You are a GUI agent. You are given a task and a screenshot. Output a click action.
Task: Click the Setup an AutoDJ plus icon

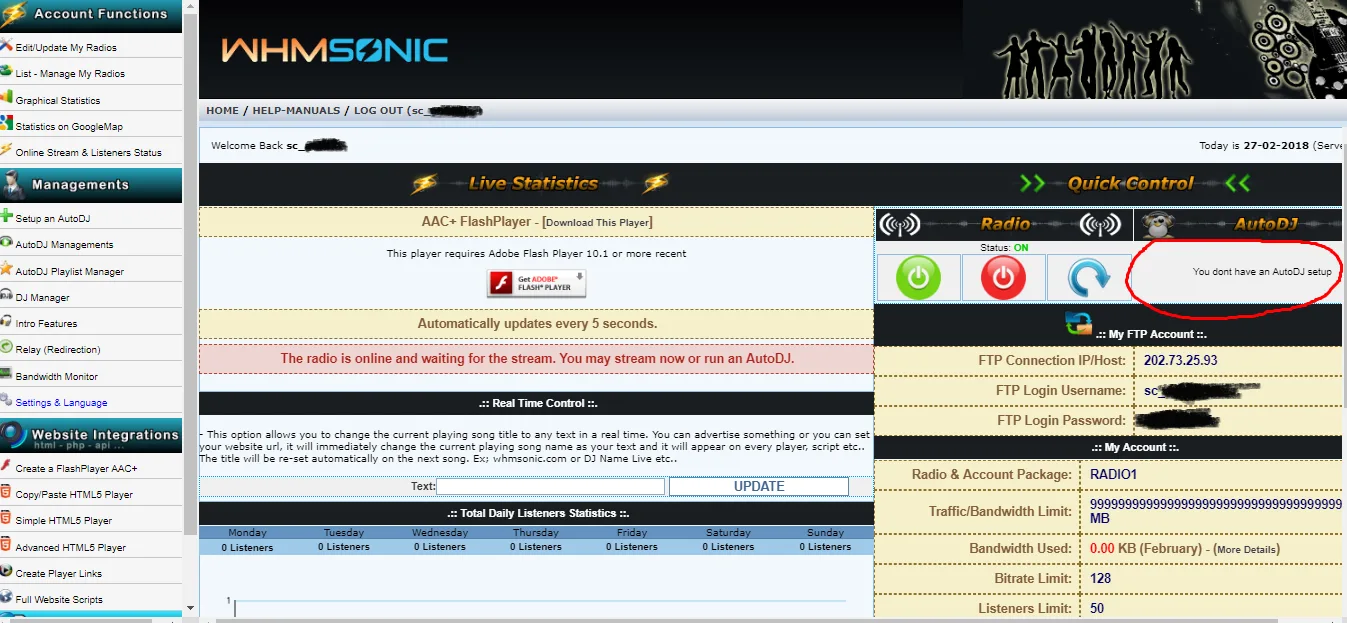pyautogui.click(x=6, y=217)
